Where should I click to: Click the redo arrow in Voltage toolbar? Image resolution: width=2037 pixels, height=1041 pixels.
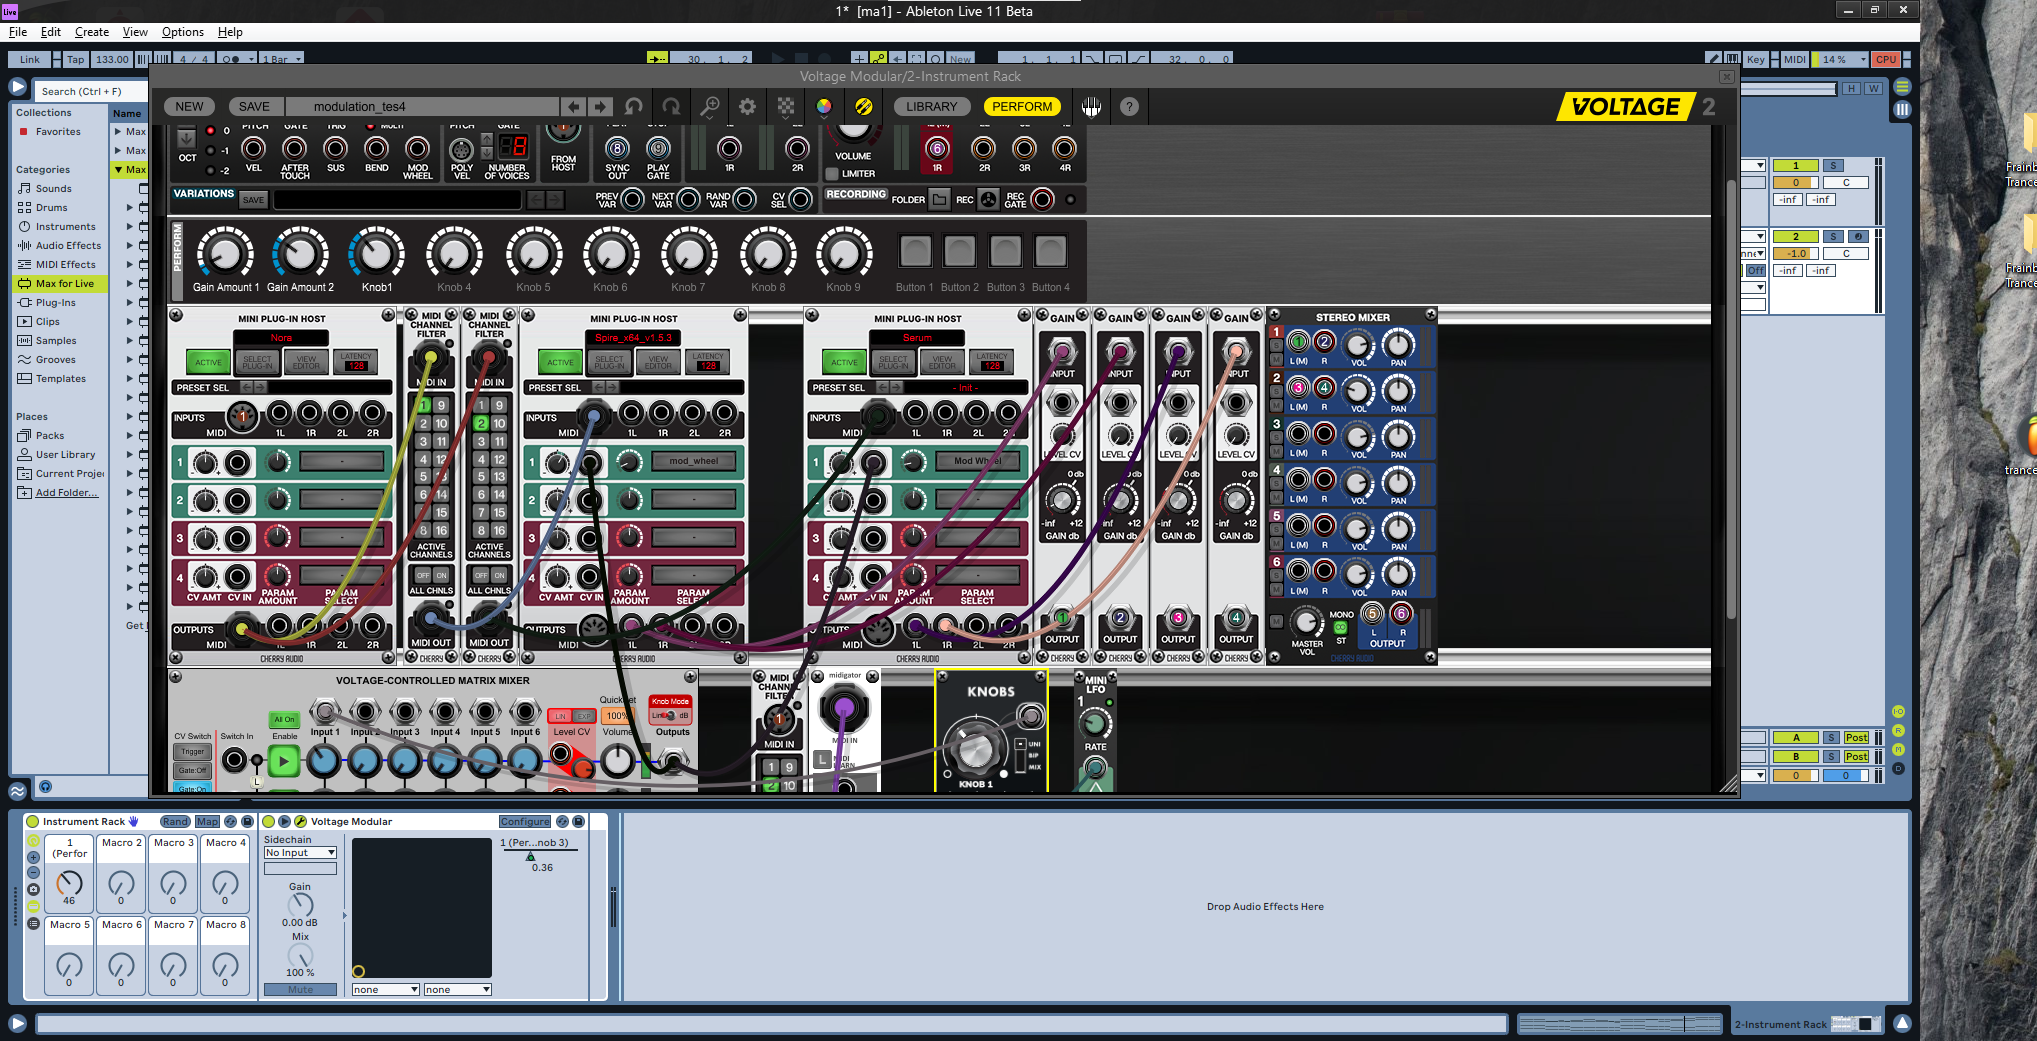[x=671, y=106]
